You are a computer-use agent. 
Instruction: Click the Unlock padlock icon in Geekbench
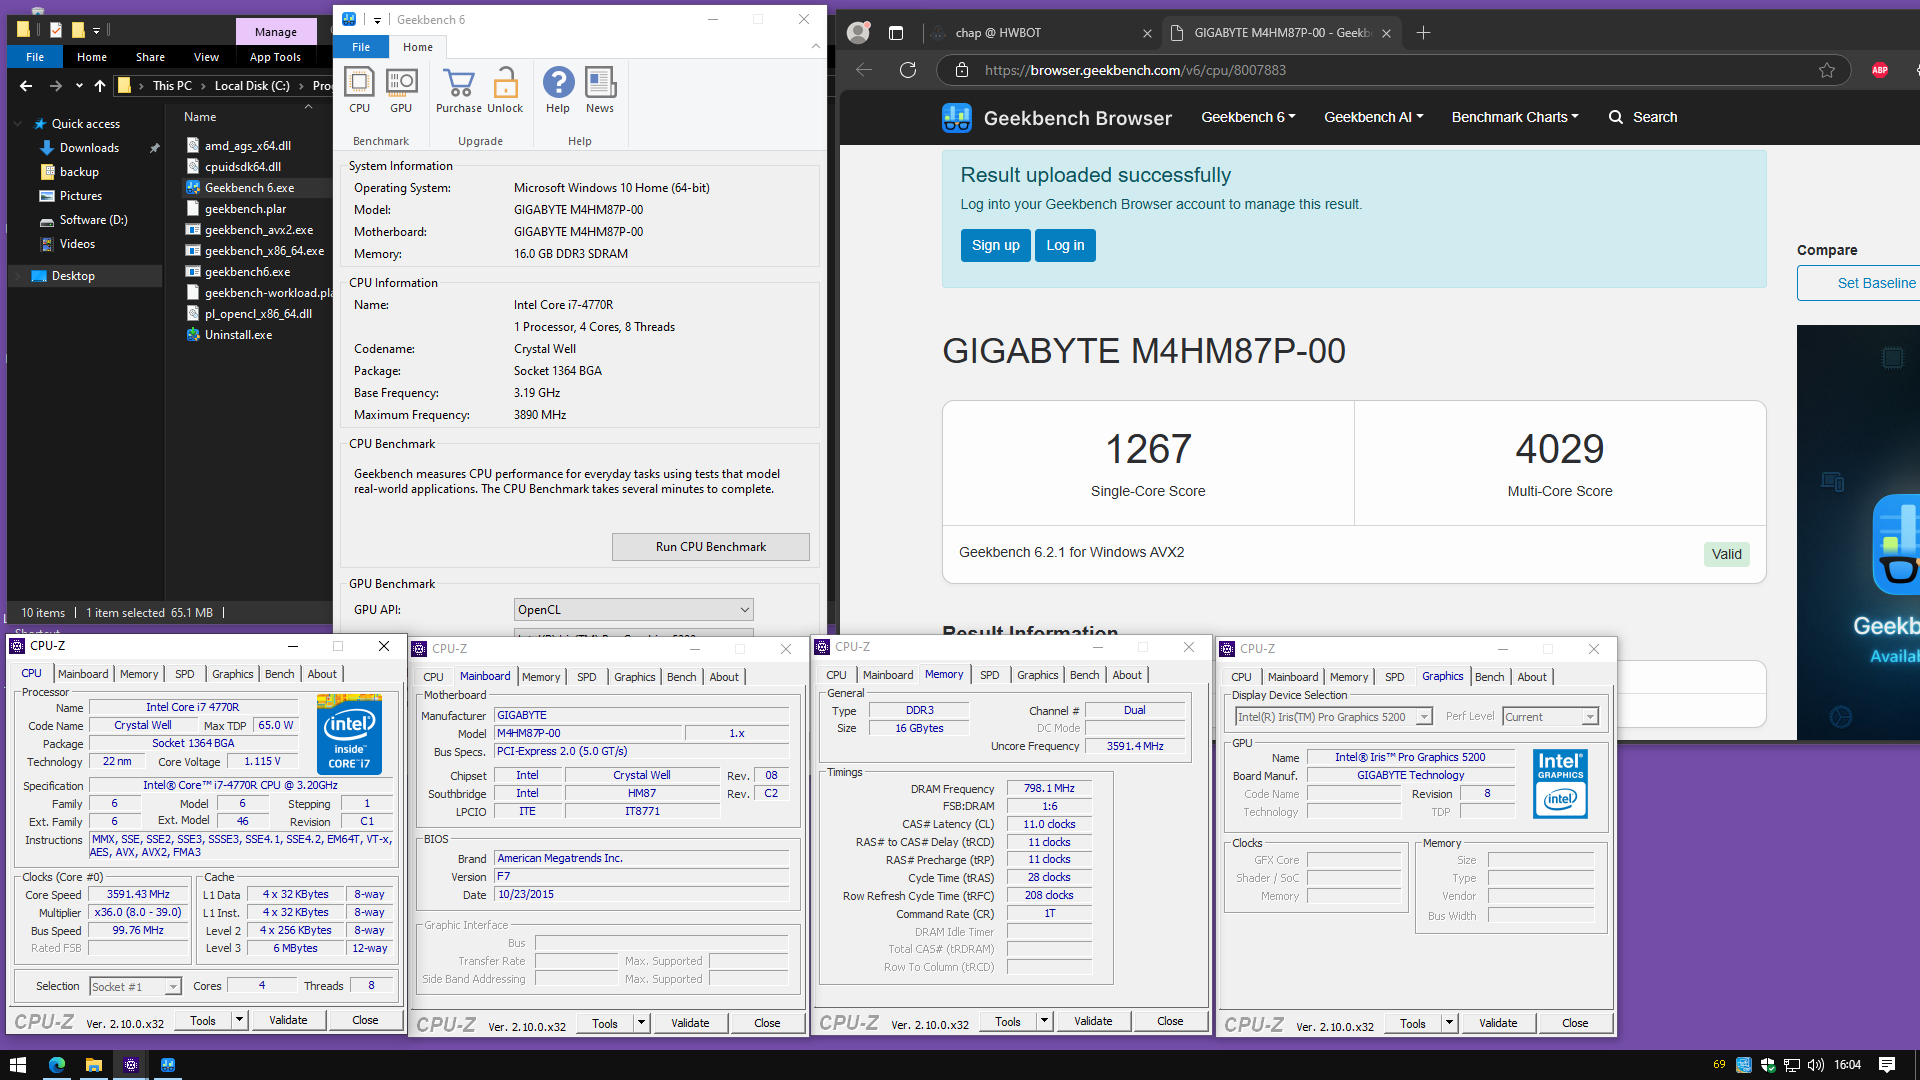click(505, 90)
